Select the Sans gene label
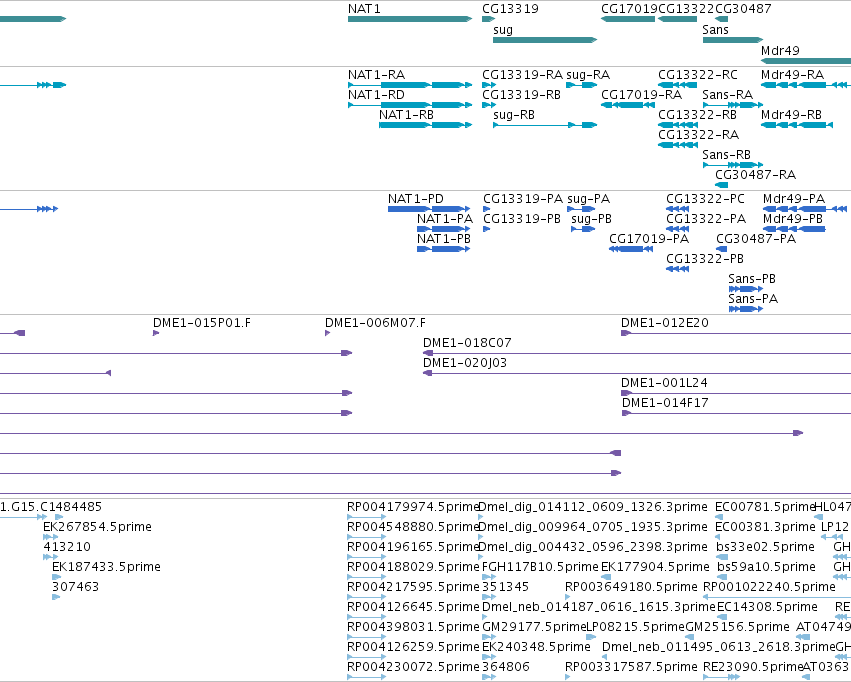 tap(715, 30)
